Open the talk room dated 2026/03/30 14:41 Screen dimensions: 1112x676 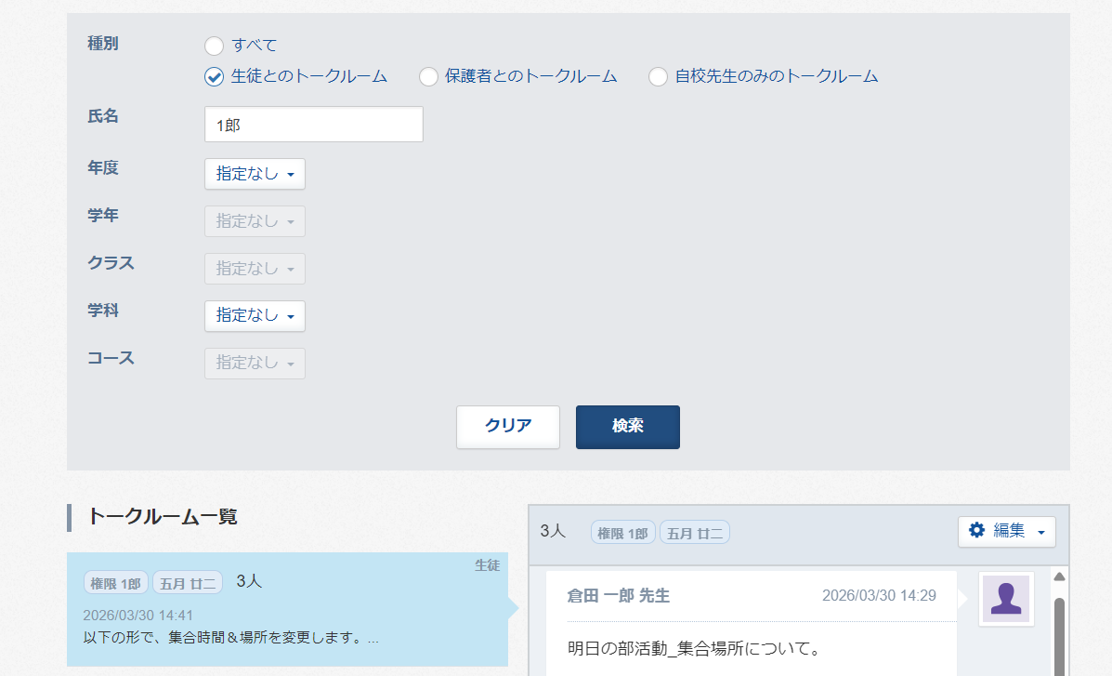[287, 609]
